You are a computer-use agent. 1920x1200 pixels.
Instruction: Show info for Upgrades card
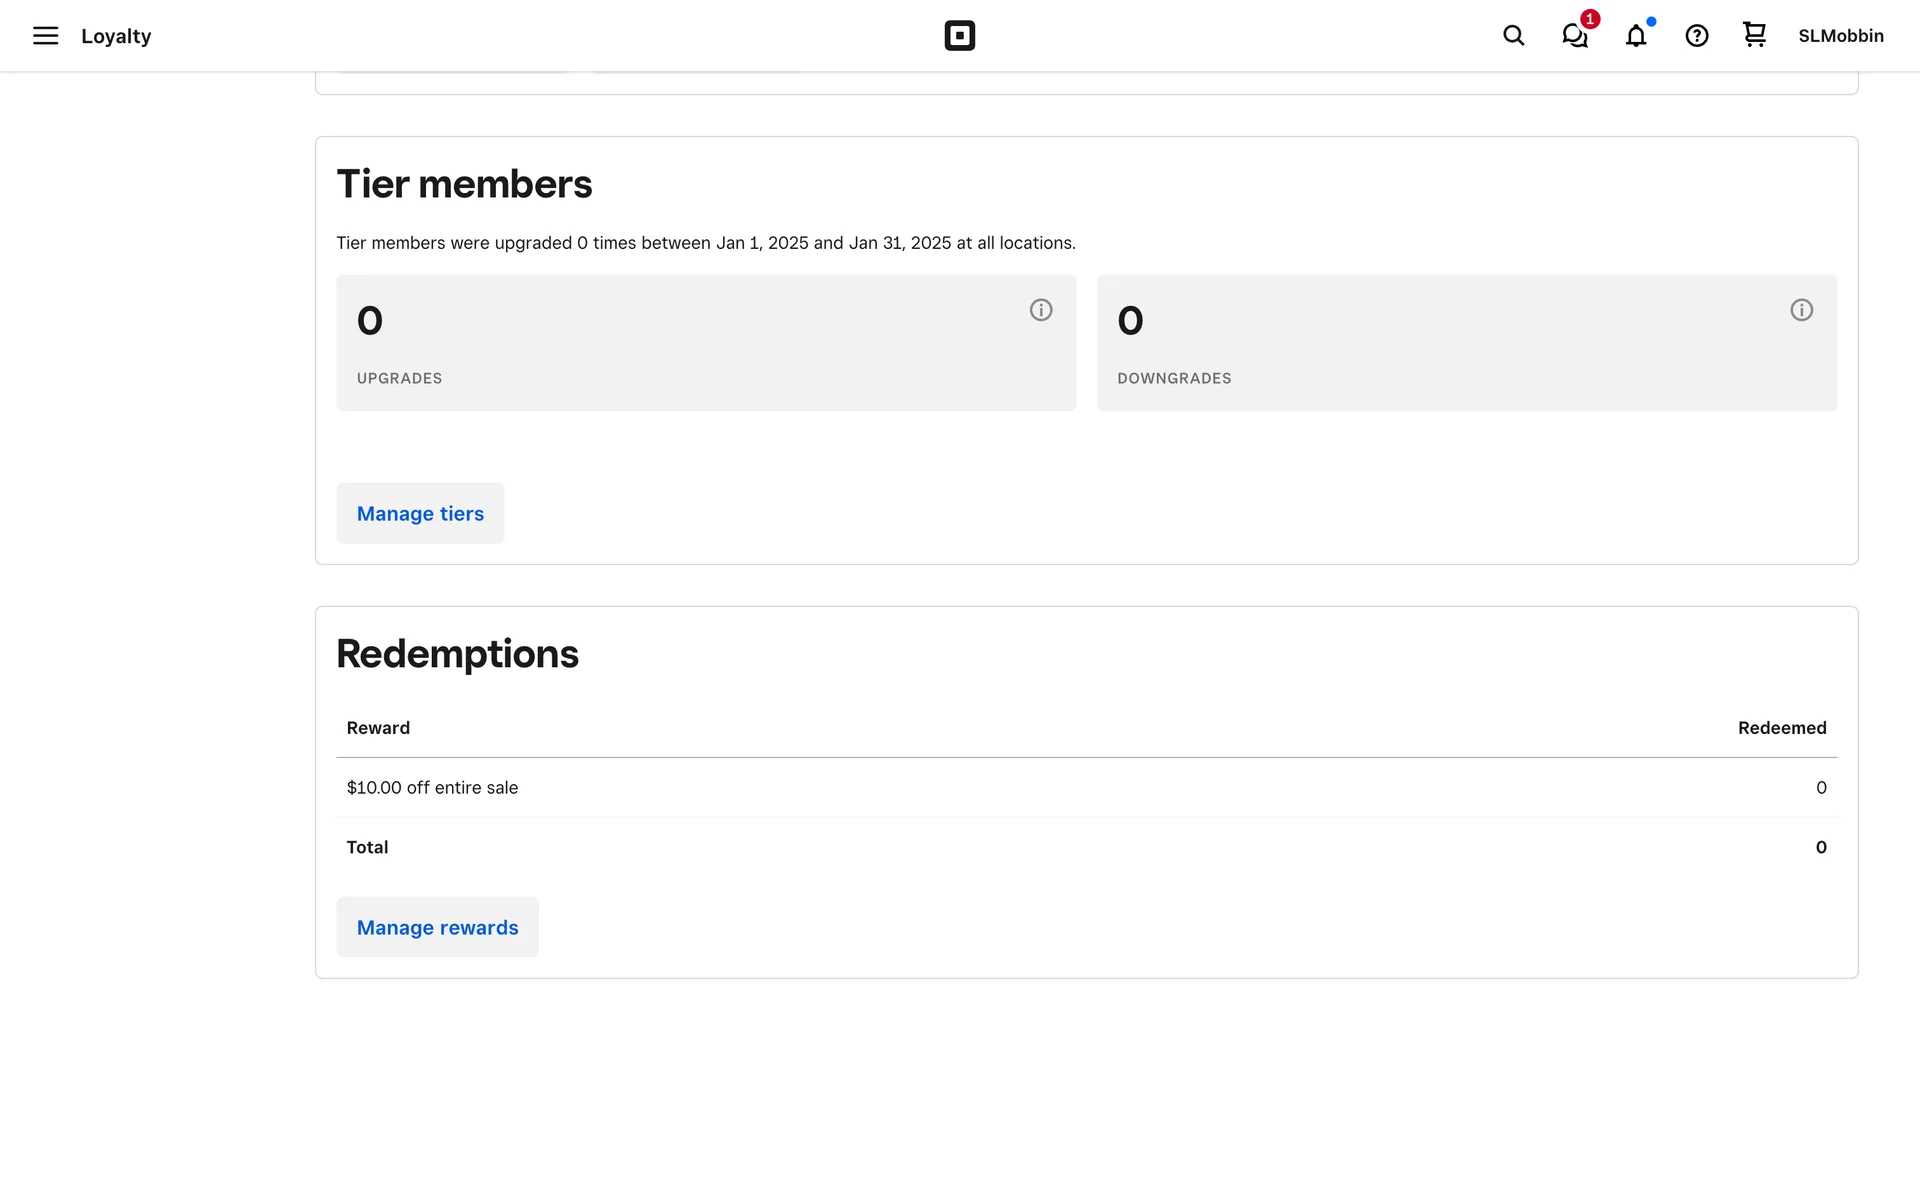1040,310
